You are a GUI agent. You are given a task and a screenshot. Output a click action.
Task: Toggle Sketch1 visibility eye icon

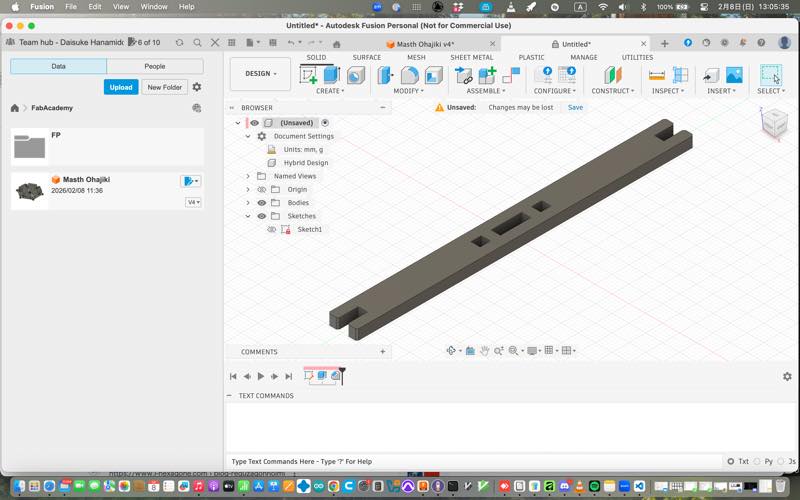271,229
